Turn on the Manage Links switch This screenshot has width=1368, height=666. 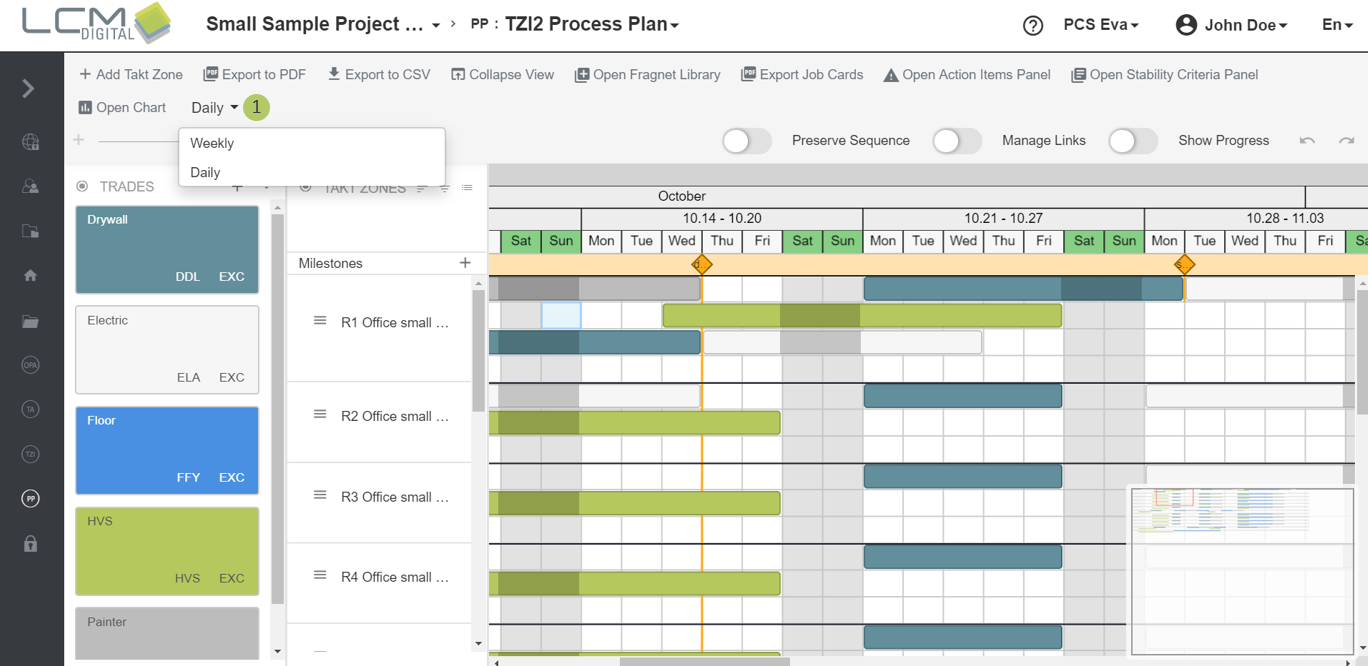(956, 141)
